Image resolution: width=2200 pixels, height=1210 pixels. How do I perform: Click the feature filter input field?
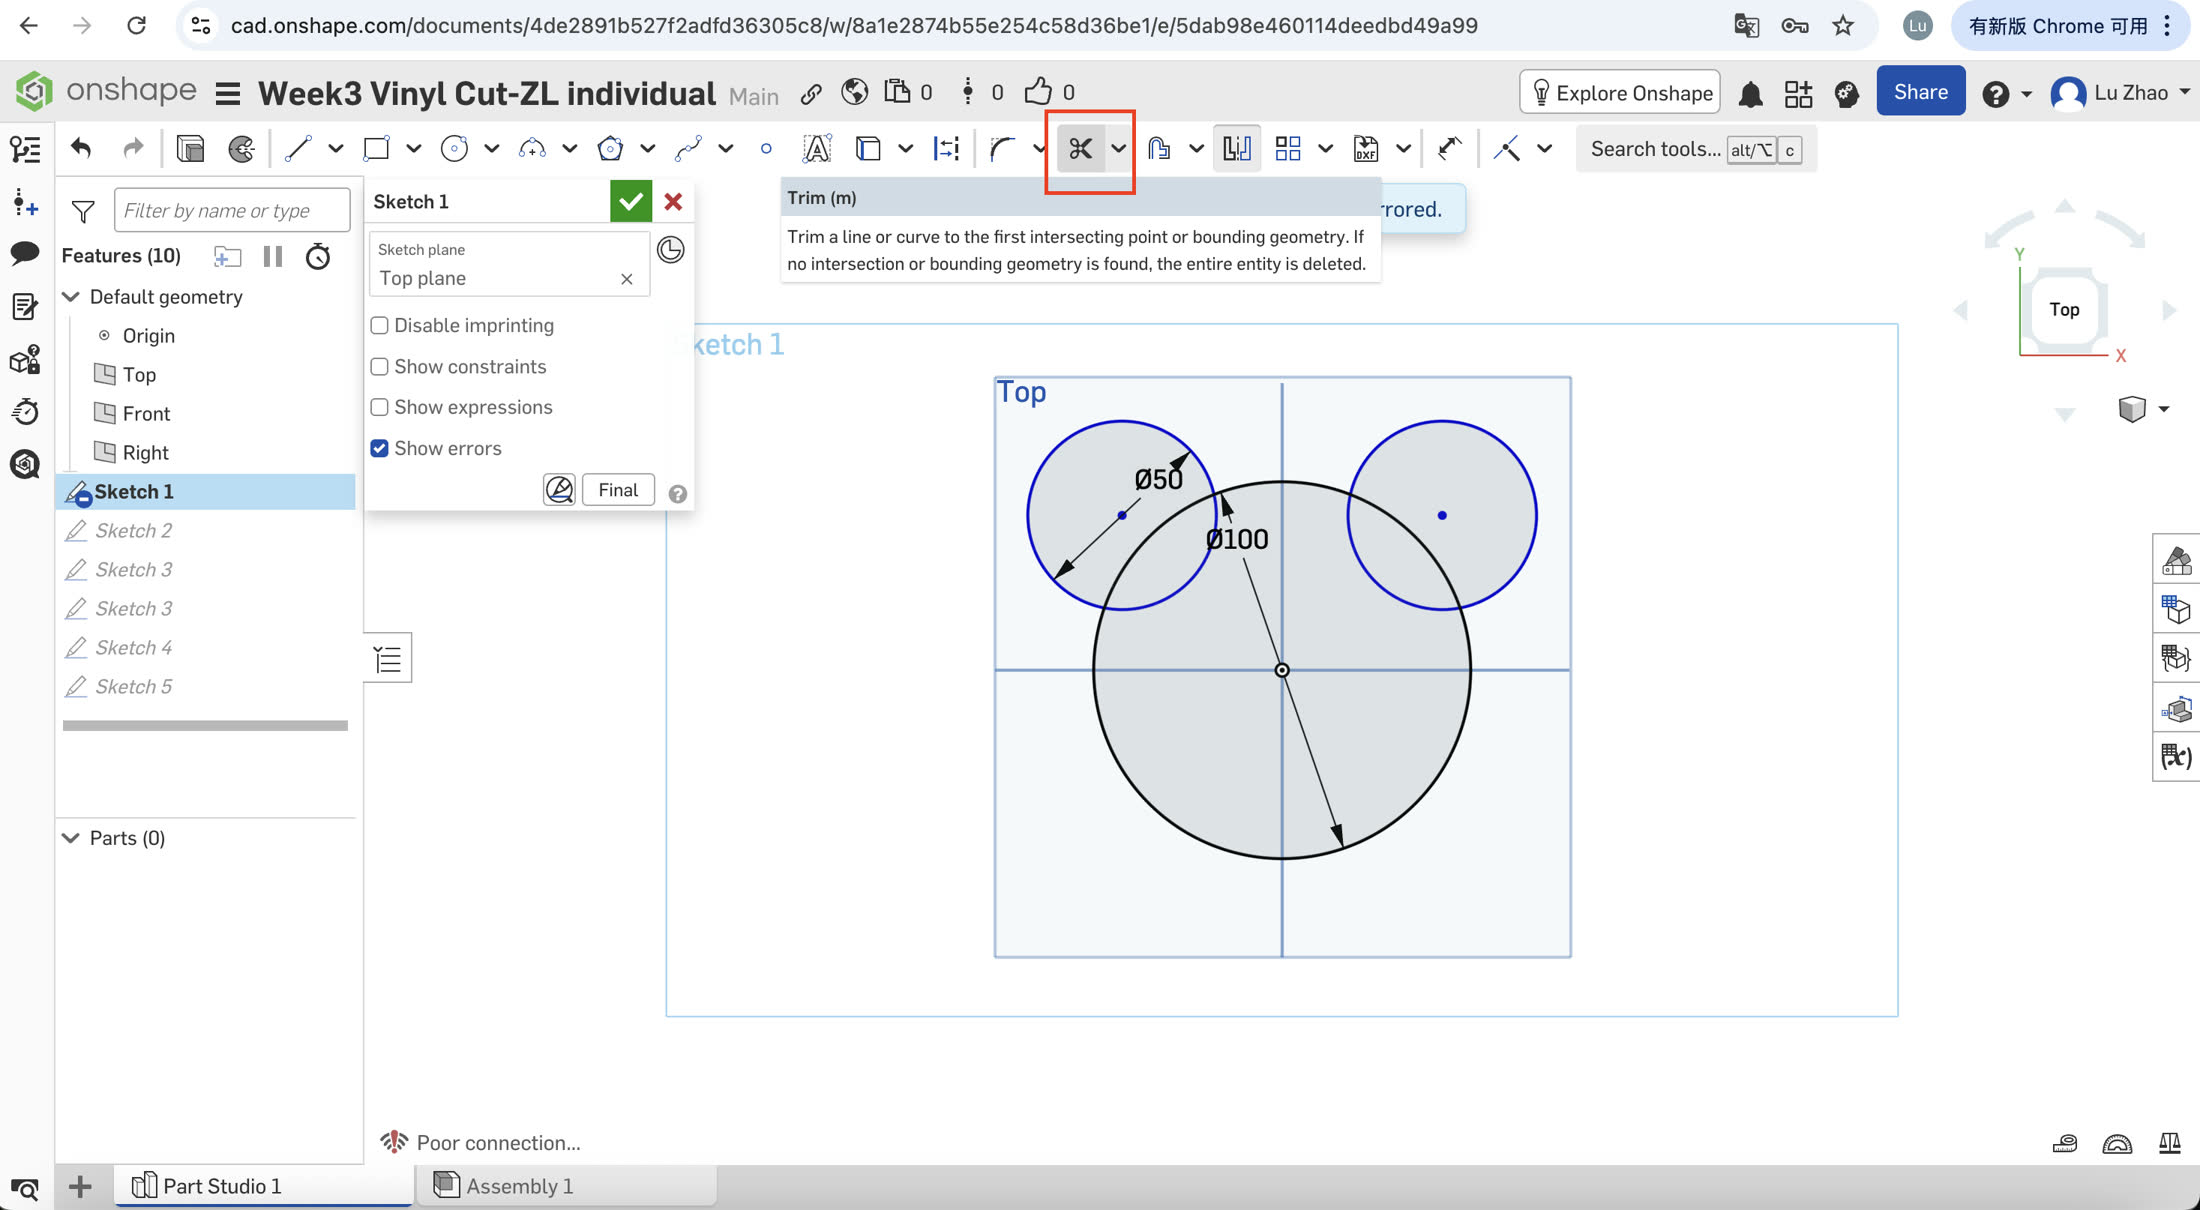231,210
